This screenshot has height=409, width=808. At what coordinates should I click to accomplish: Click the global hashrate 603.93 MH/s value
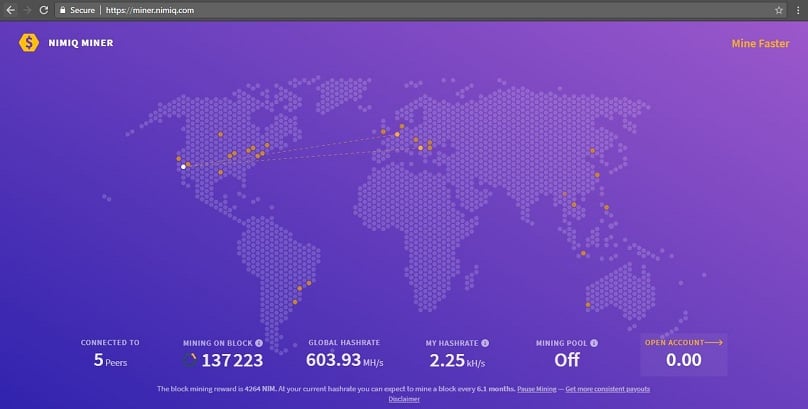pyautogui.click(x=345, y=360)
